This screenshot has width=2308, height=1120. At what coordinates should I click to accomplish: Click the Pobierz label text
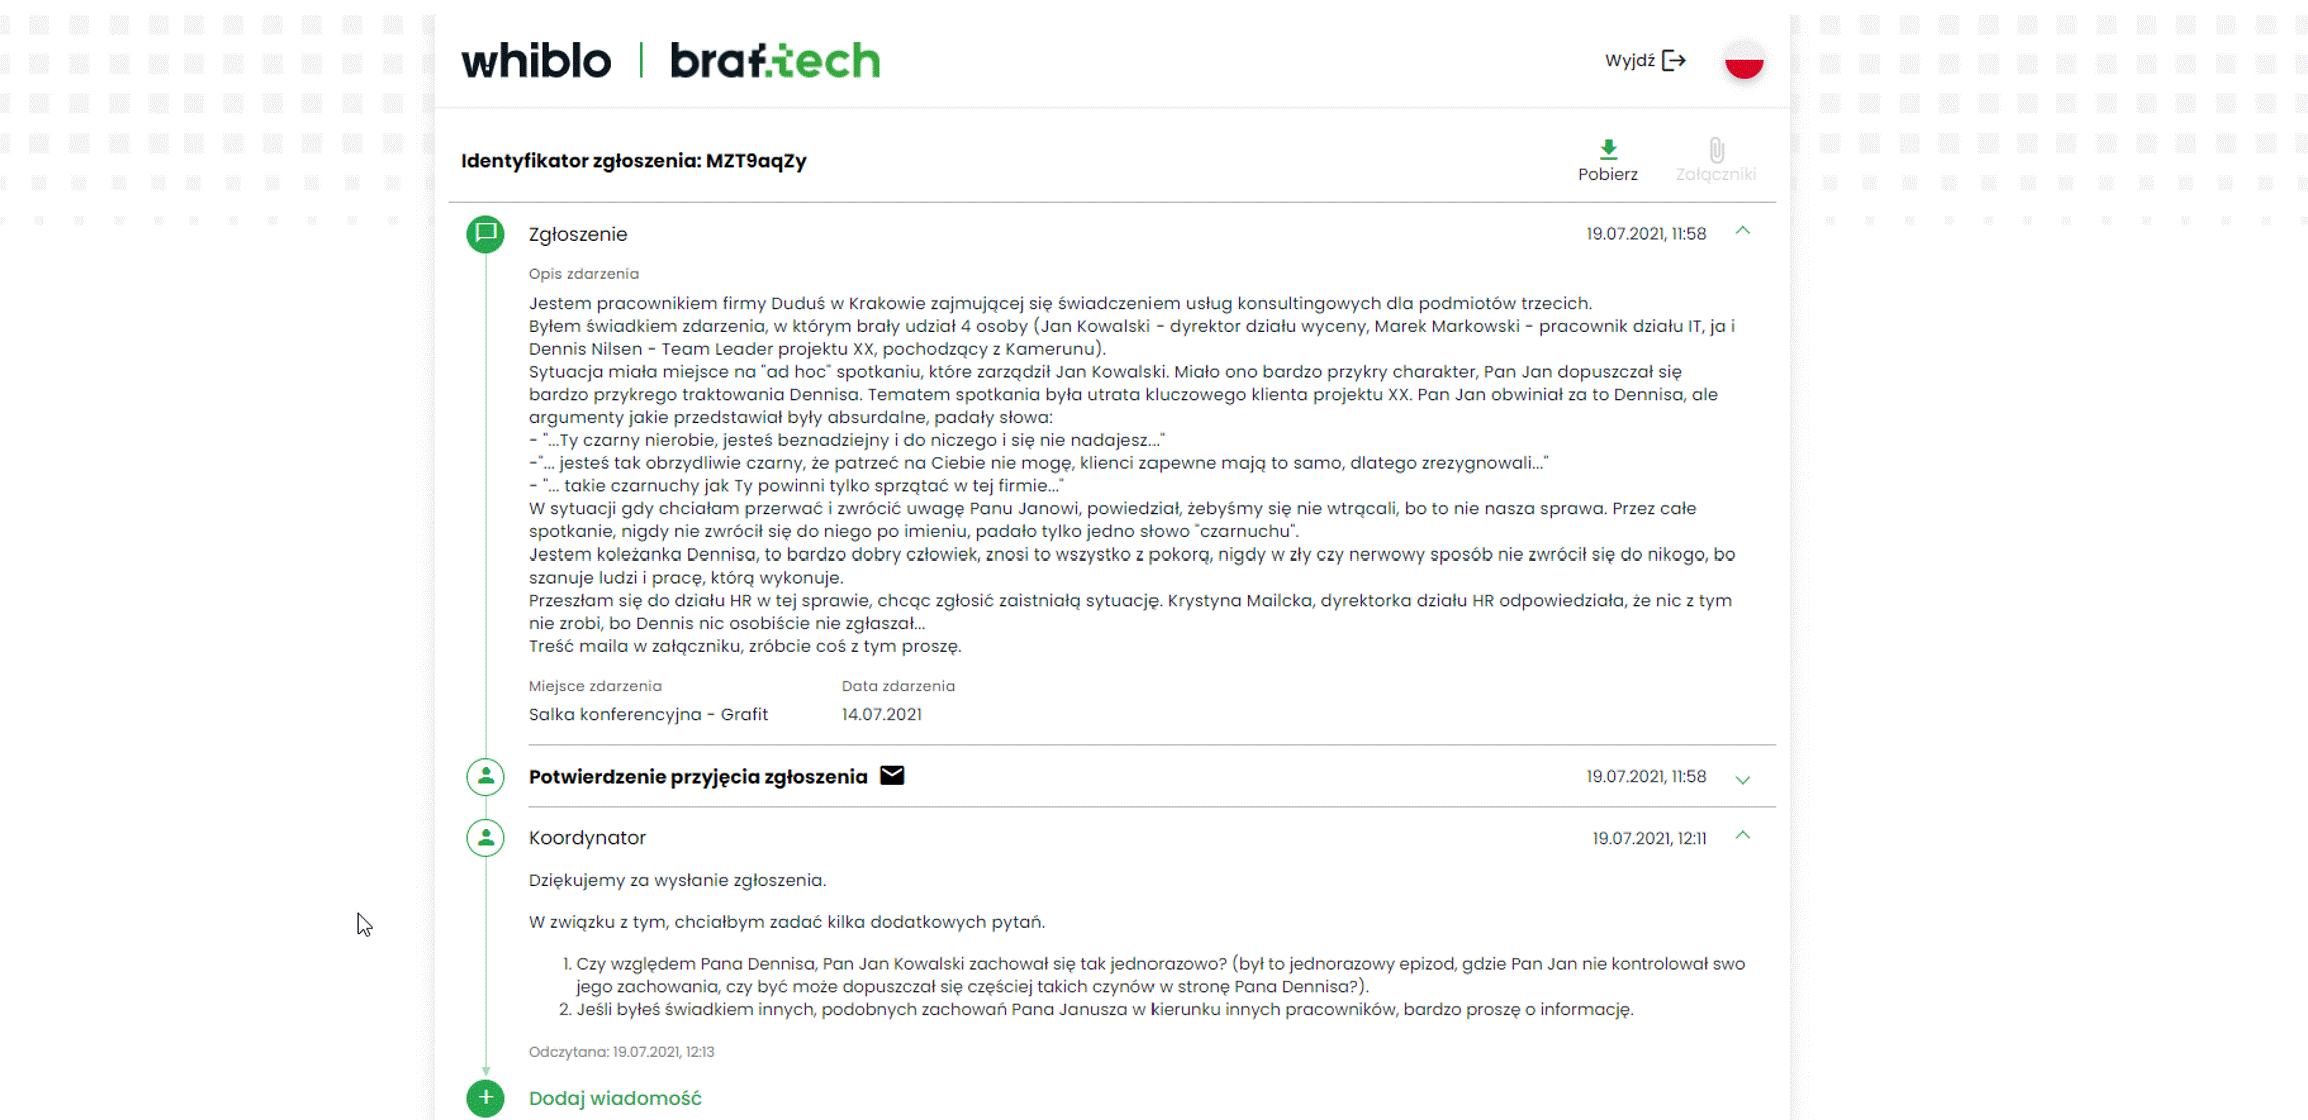[1608, 174]
